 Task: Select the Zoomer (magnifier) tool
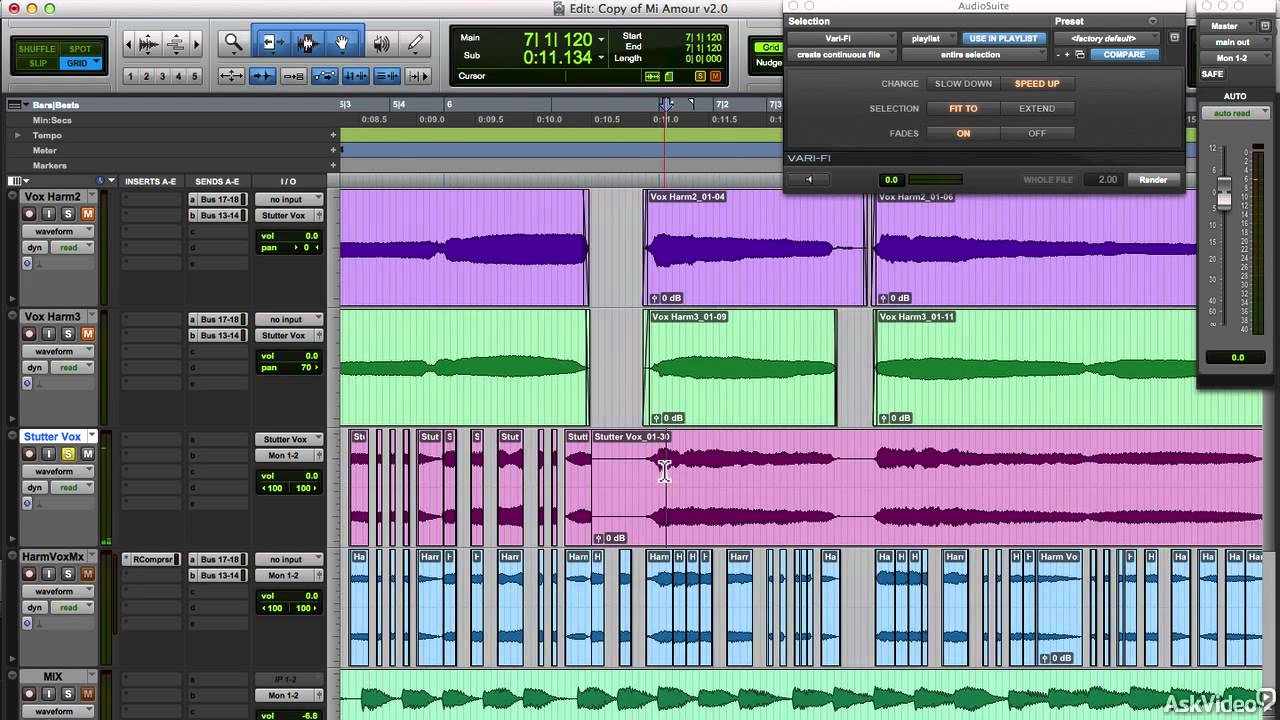click(233, 43)
